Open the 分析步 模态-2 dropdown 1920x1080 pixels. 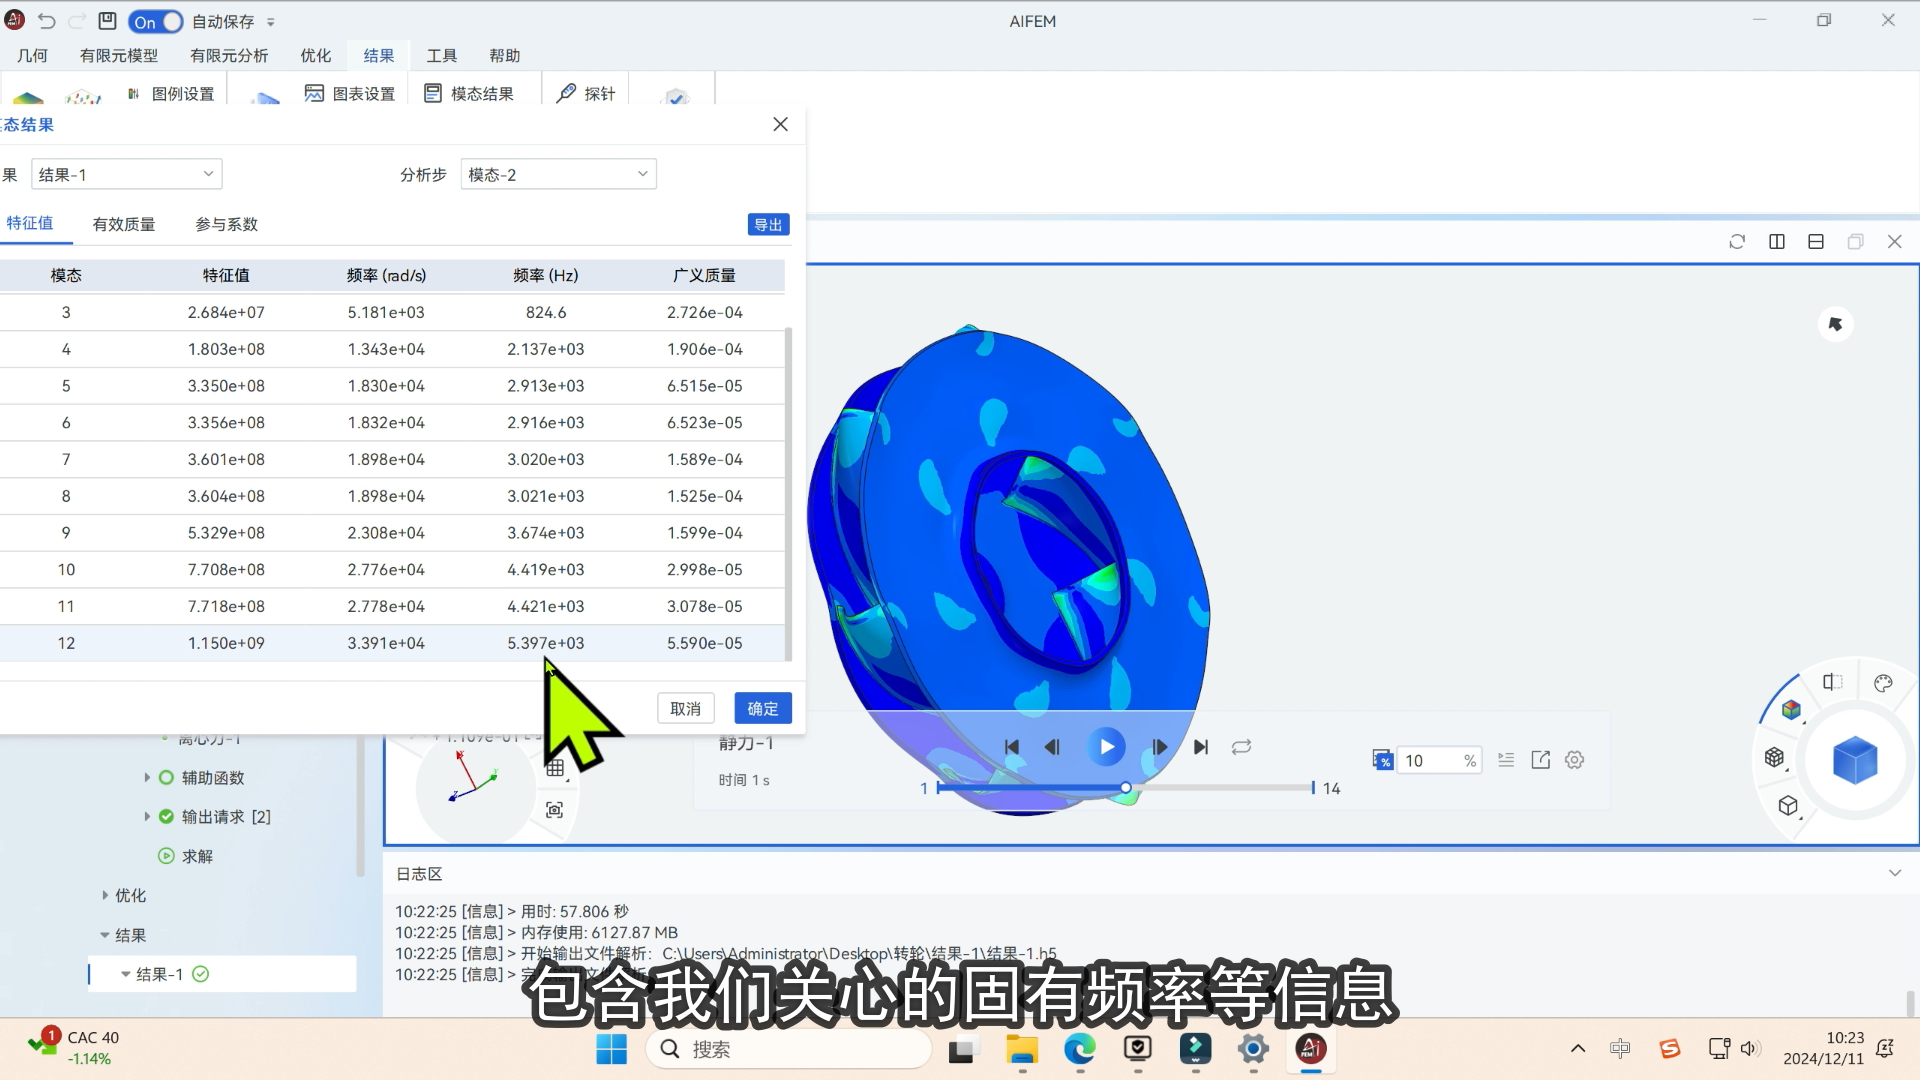pos(558,174)
